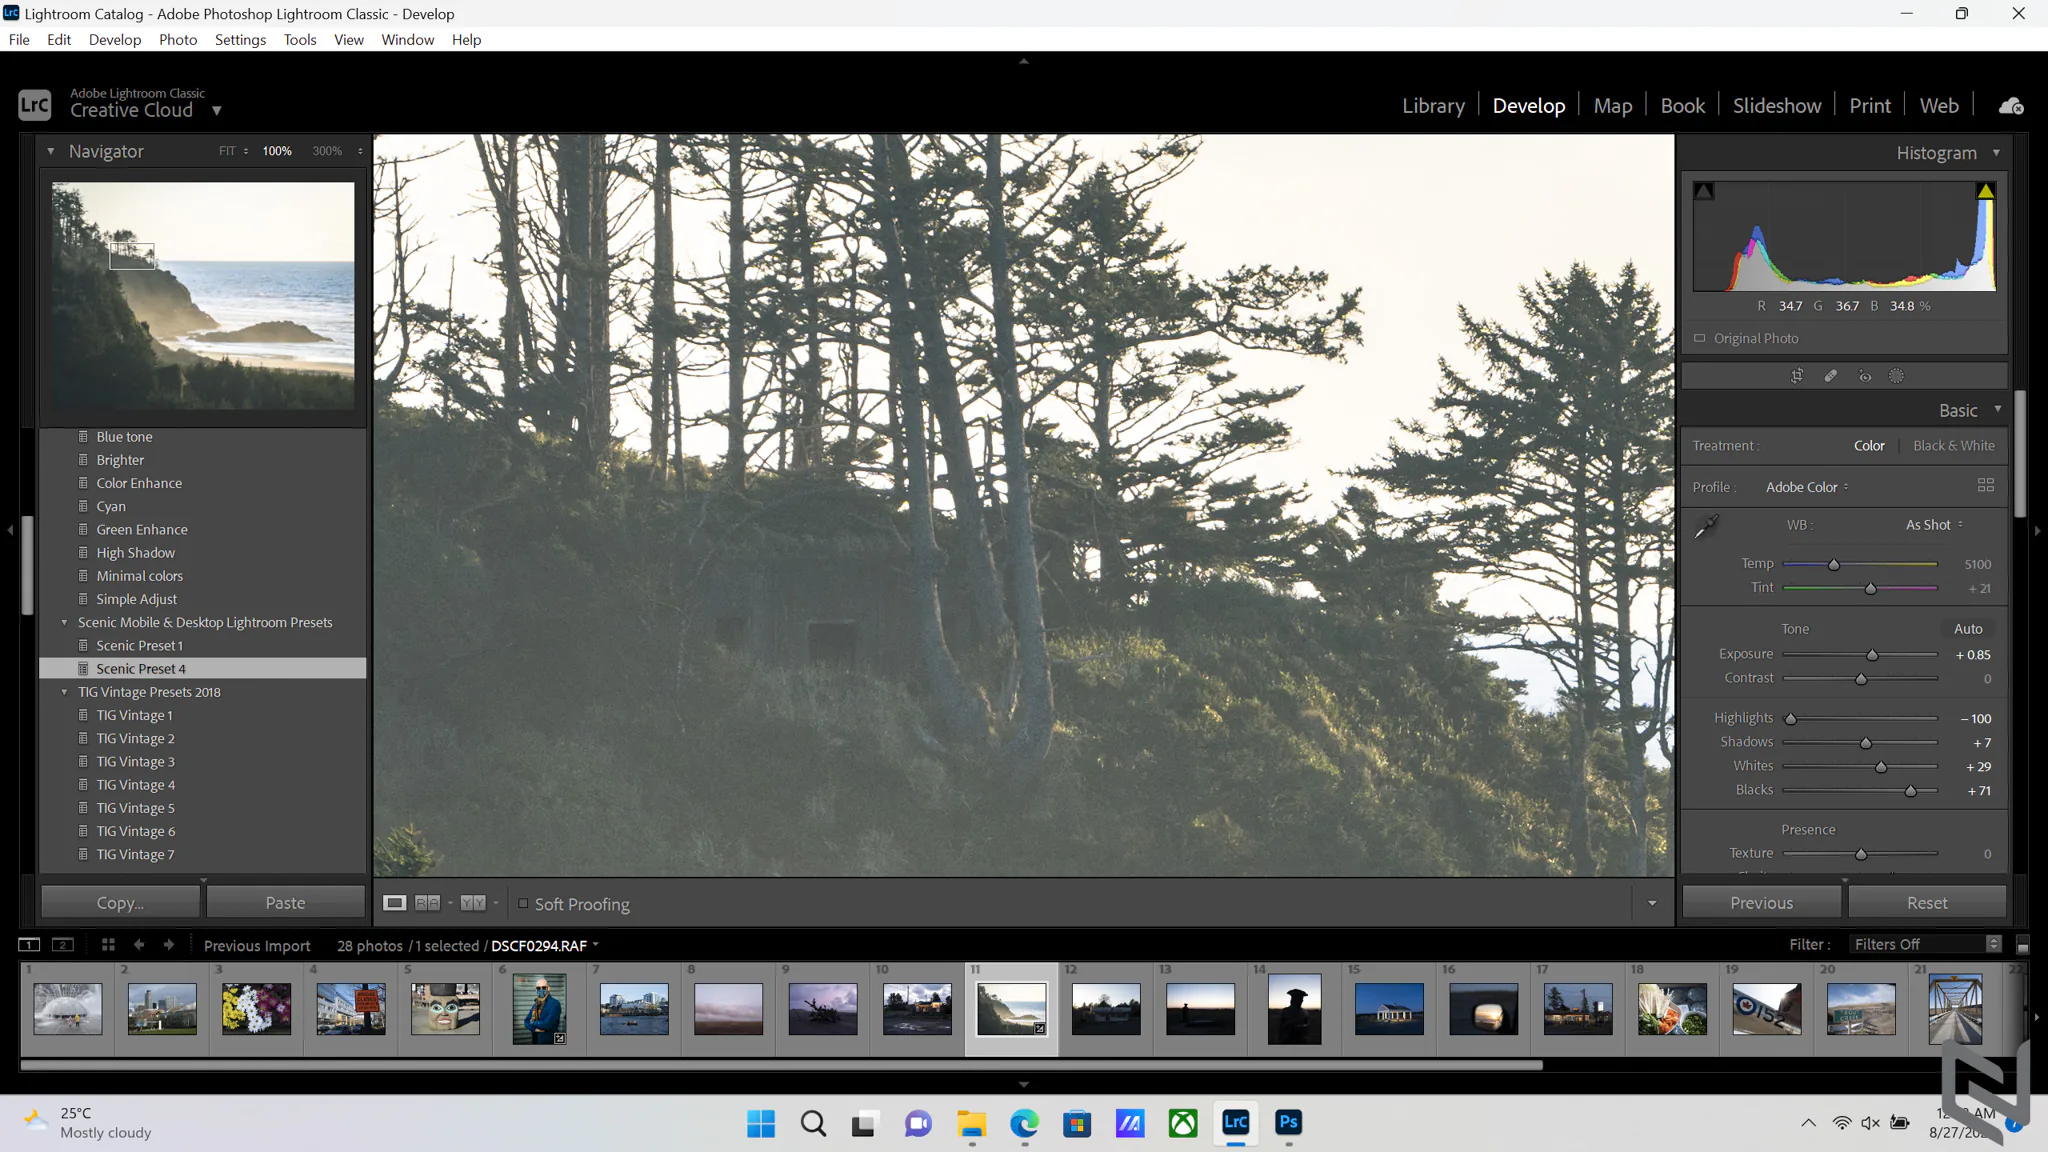
Task: Enable the Soft Proofing checkbox
Action: point(523,903)
